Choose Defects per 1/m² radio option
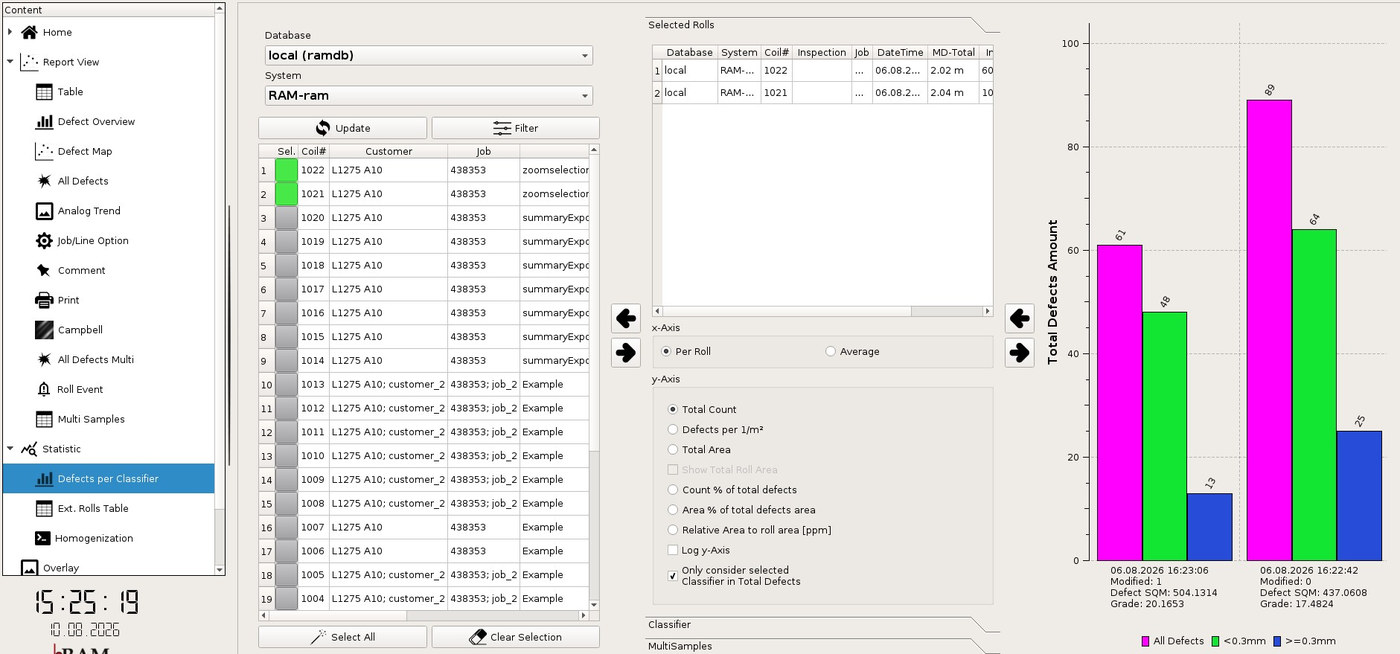 coord(673,430)
